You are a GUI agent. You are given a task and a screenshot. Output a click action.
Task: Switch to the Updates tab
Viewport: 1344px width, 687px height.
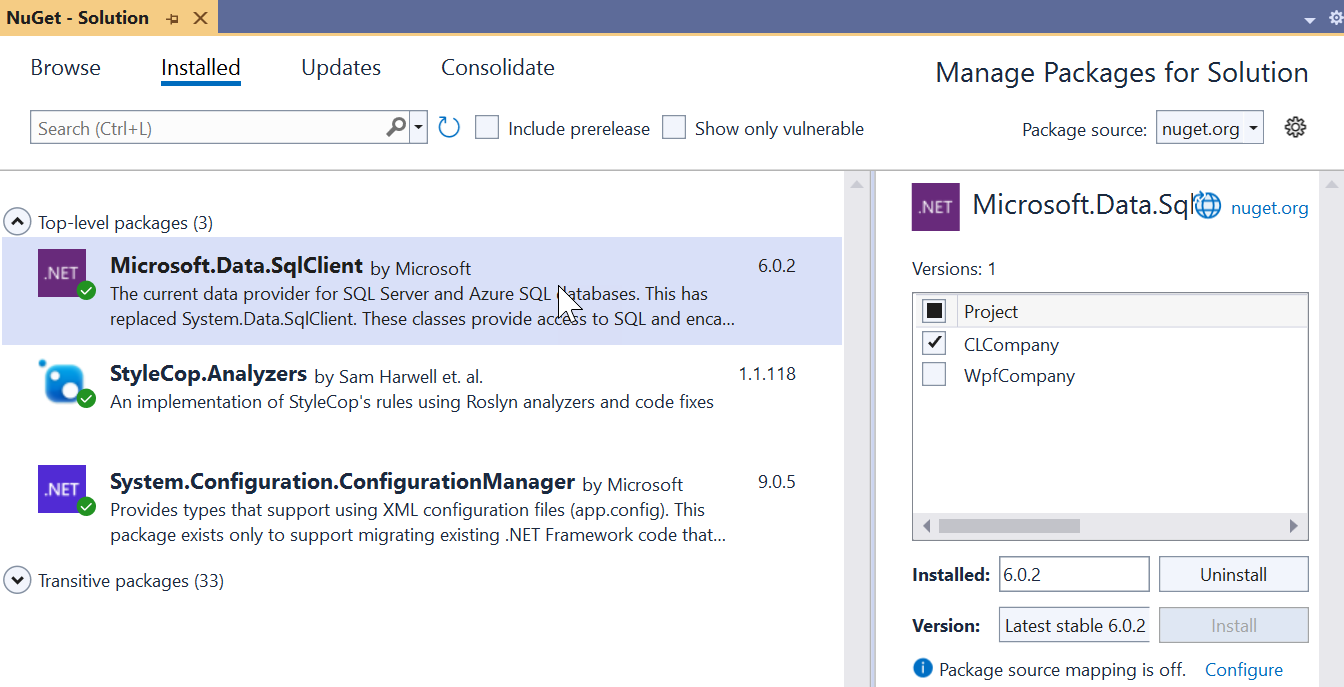click(341, 68)
